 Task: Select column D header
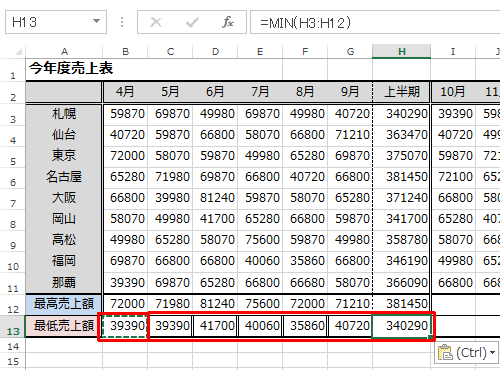tap(215, 52)
